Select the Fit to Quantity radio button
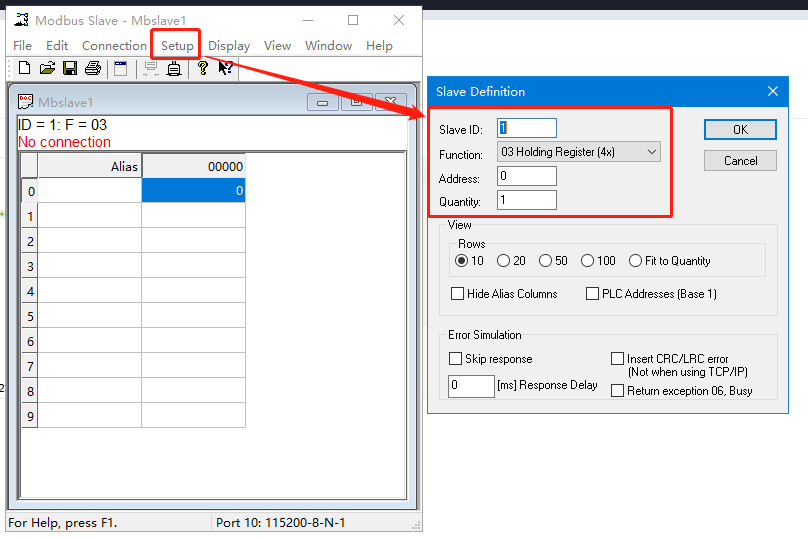This screenshot has width=808, height=540. point(635,261)
